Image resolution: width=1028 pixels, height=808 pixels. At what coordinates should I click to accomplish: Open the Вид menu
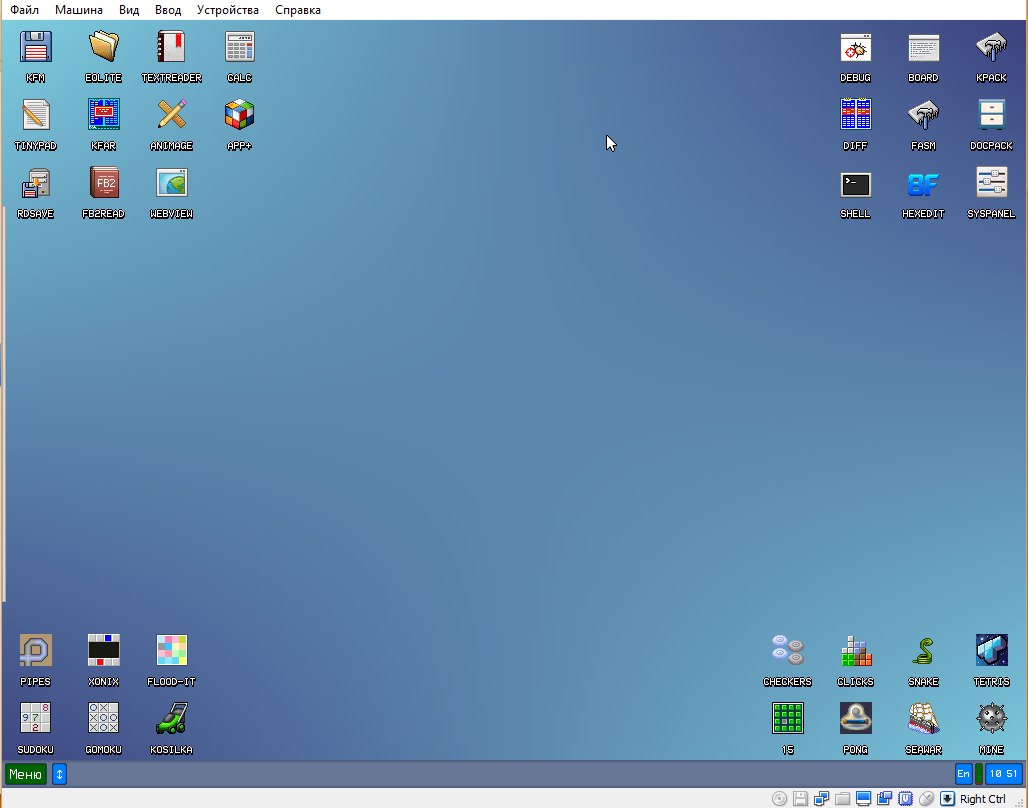pyautogui.click(x=128, y=10)
